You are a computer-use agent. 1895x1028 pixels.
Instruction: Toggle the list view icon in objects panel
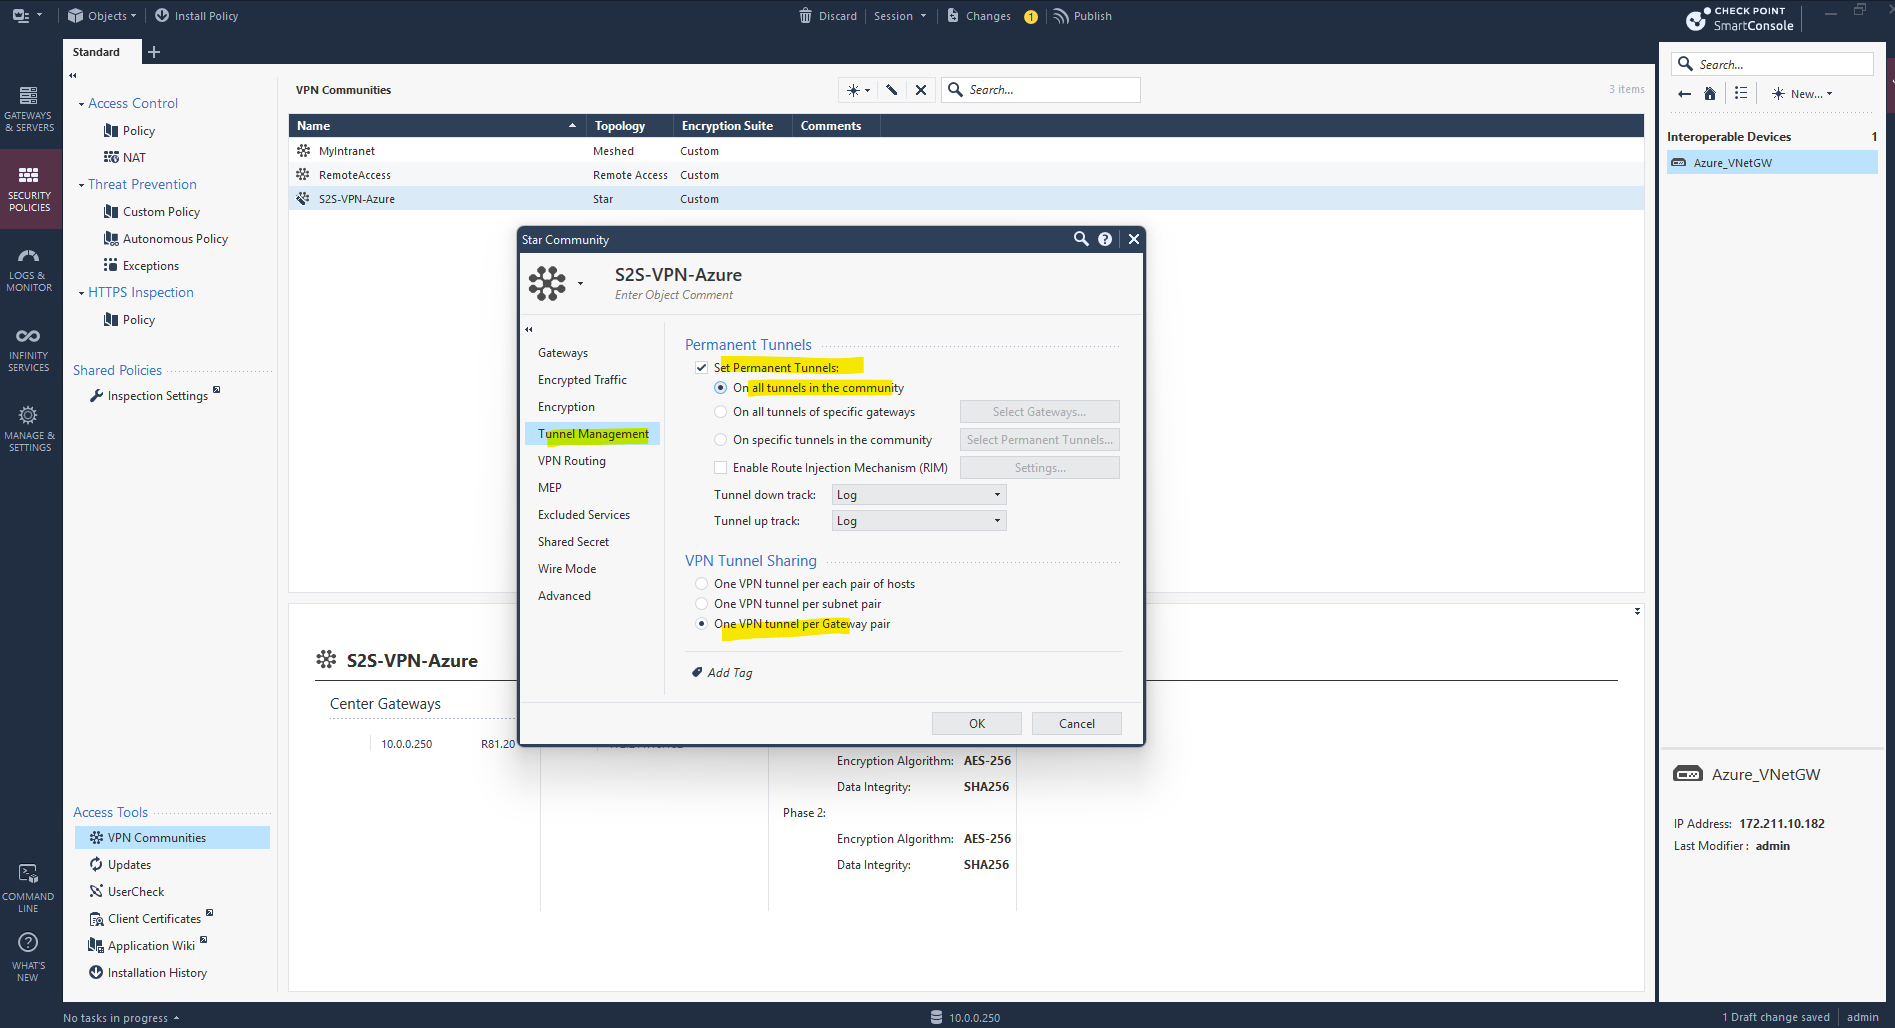1741,93
